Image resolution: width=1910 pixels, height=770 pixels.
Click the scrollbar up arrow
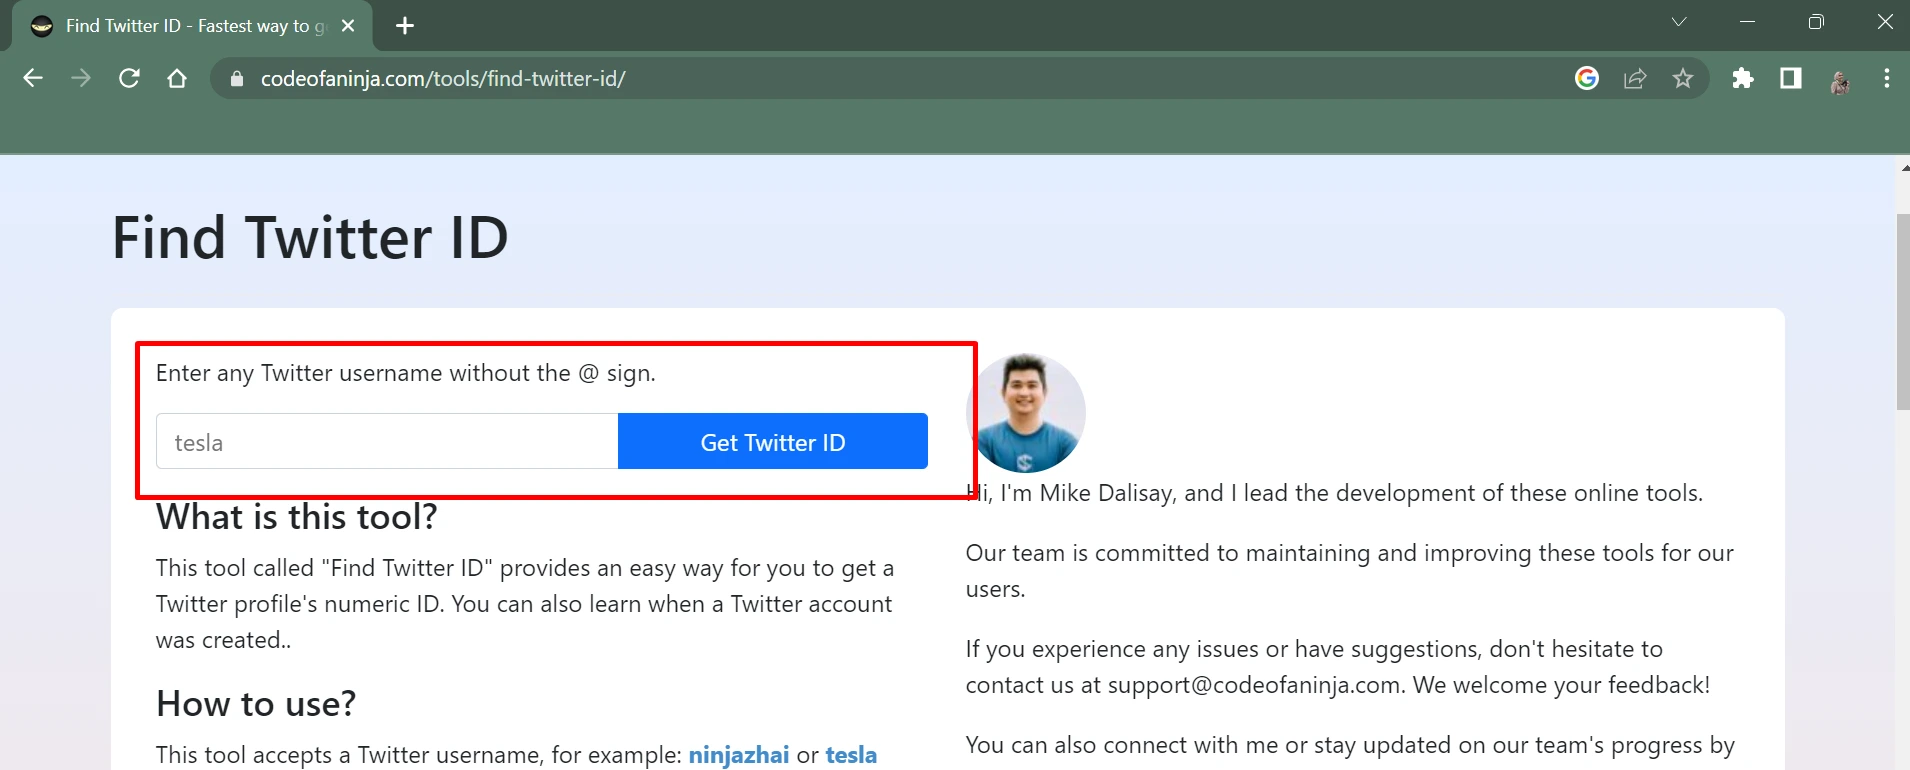[x=1903, y=167]
